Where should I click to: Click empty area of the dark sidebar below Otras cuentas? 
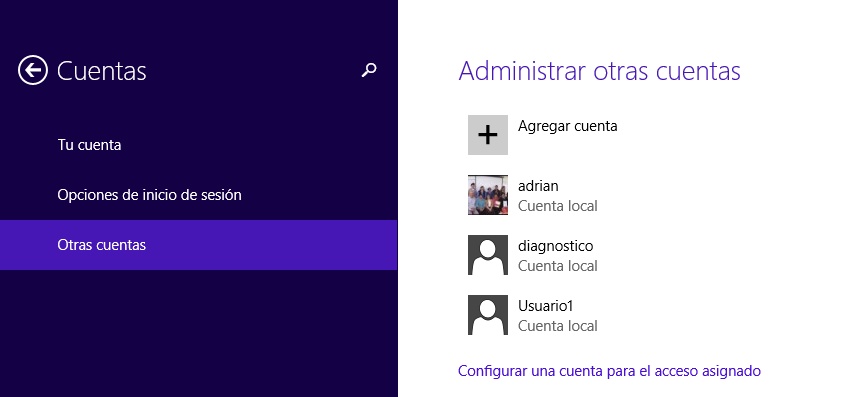coord(198,333)
